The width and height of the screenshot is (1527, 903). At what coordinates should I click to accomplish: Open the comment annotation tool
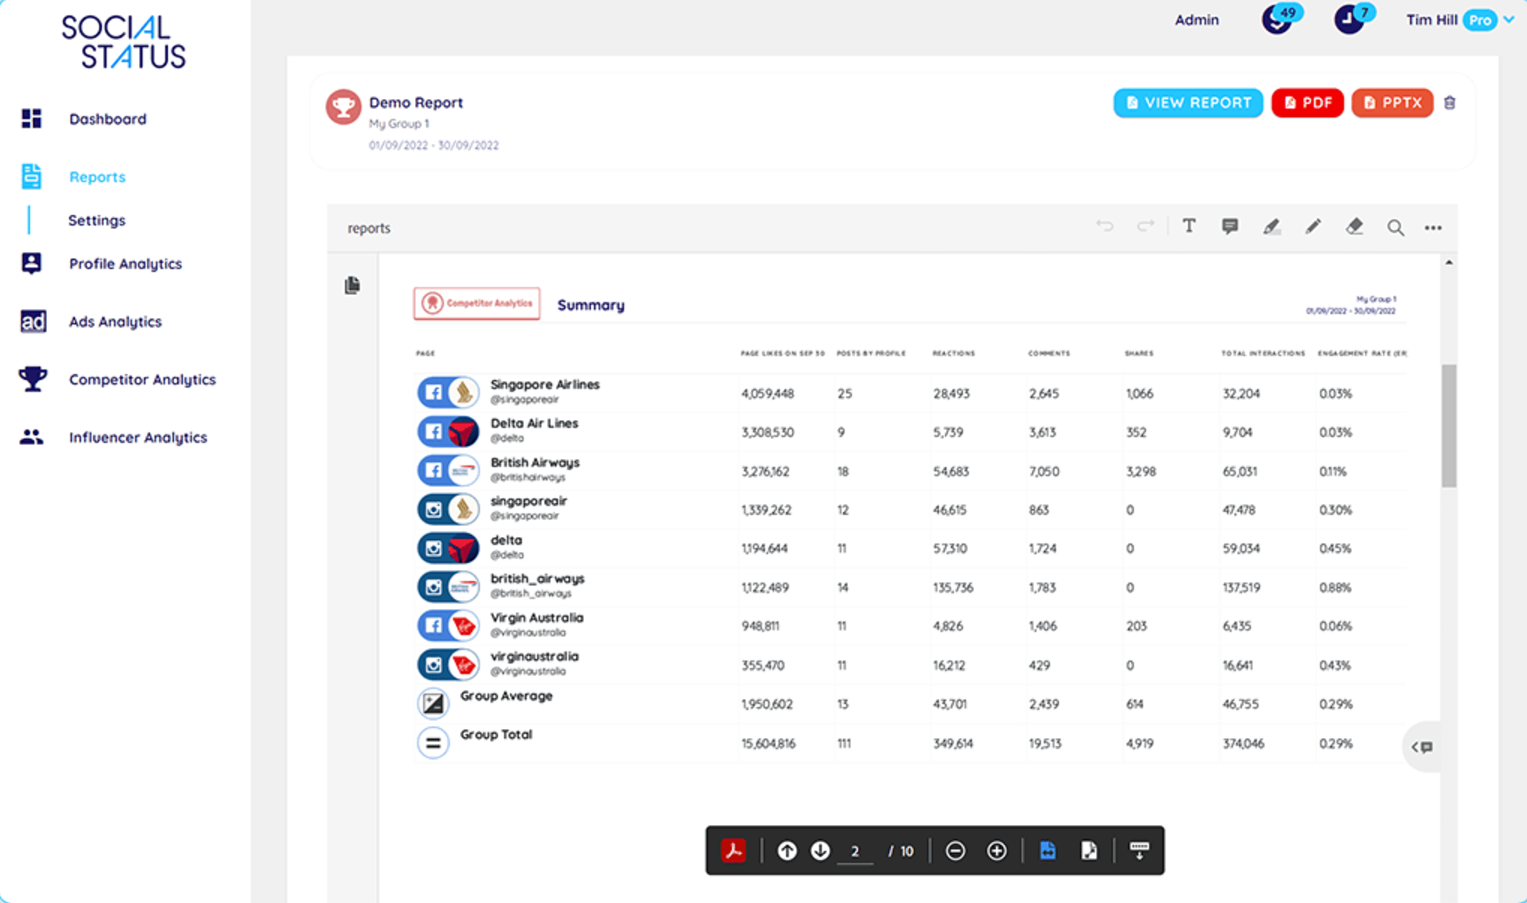pos(1230,227)
